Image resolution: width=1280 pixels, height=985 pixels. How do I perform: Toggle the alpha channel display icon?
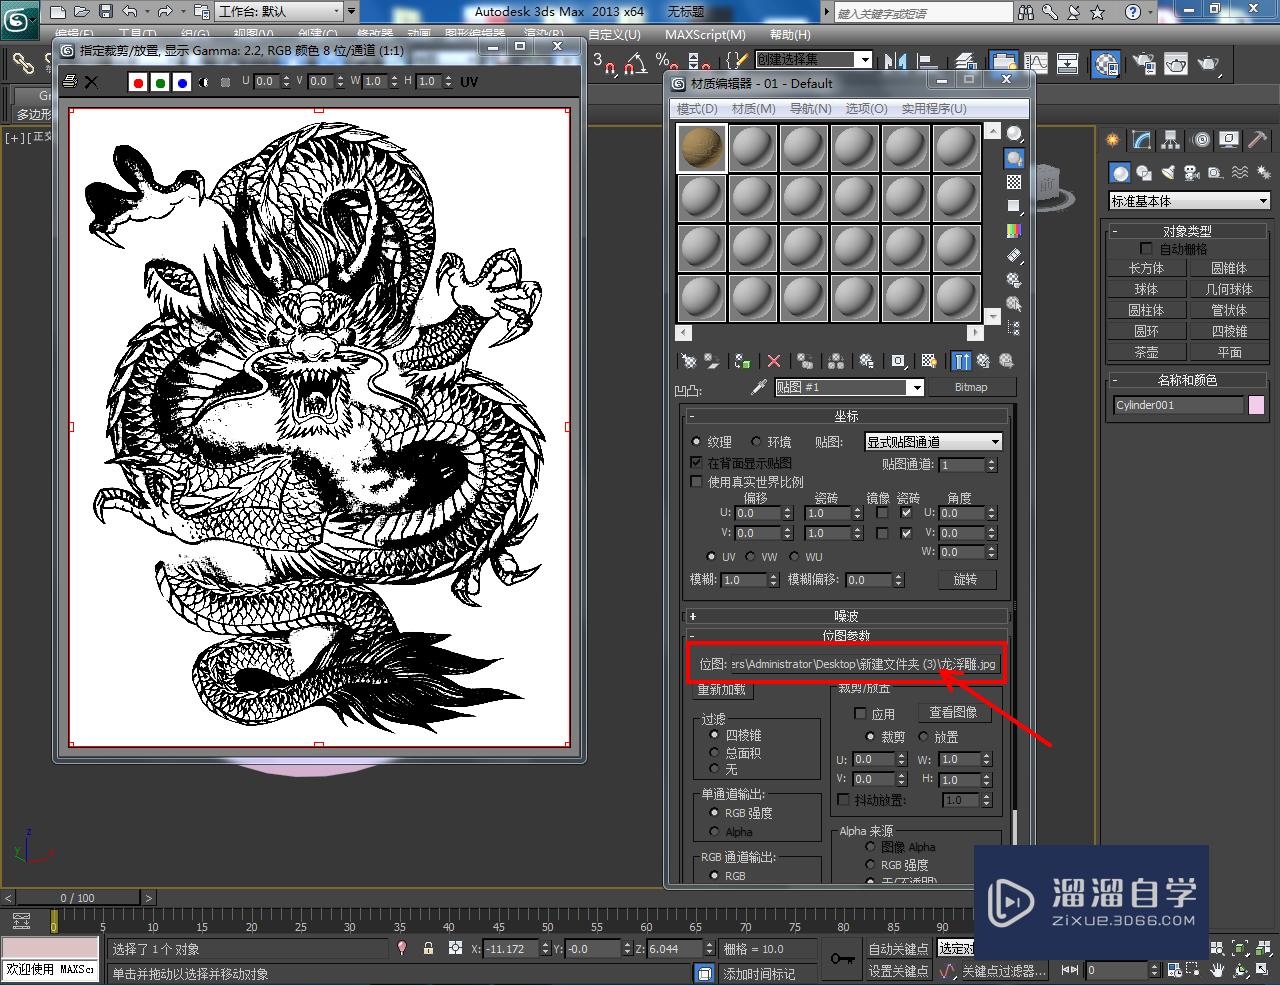point(205,82)
